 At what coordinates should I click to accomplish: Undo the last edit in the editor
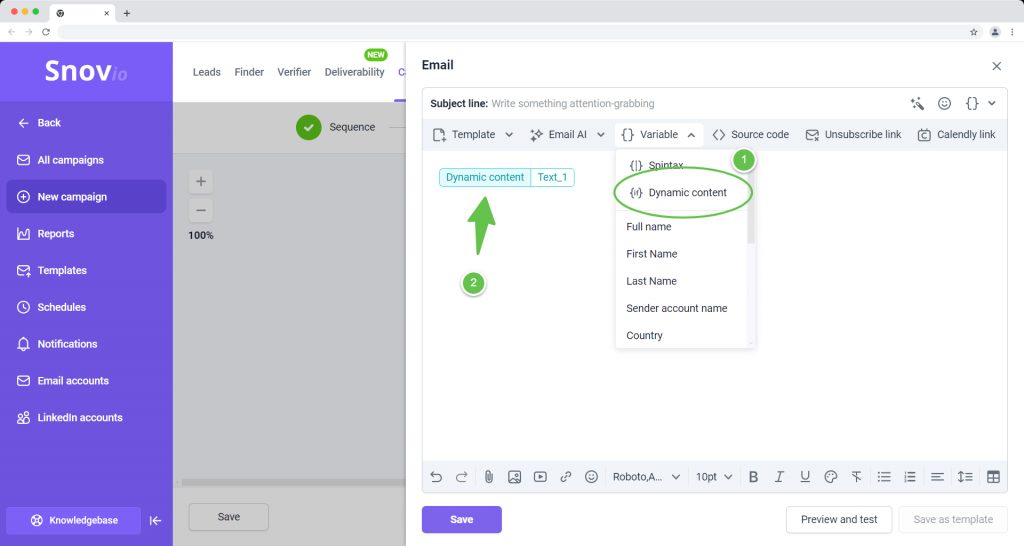pyautogui.click(x=436, y=477)
